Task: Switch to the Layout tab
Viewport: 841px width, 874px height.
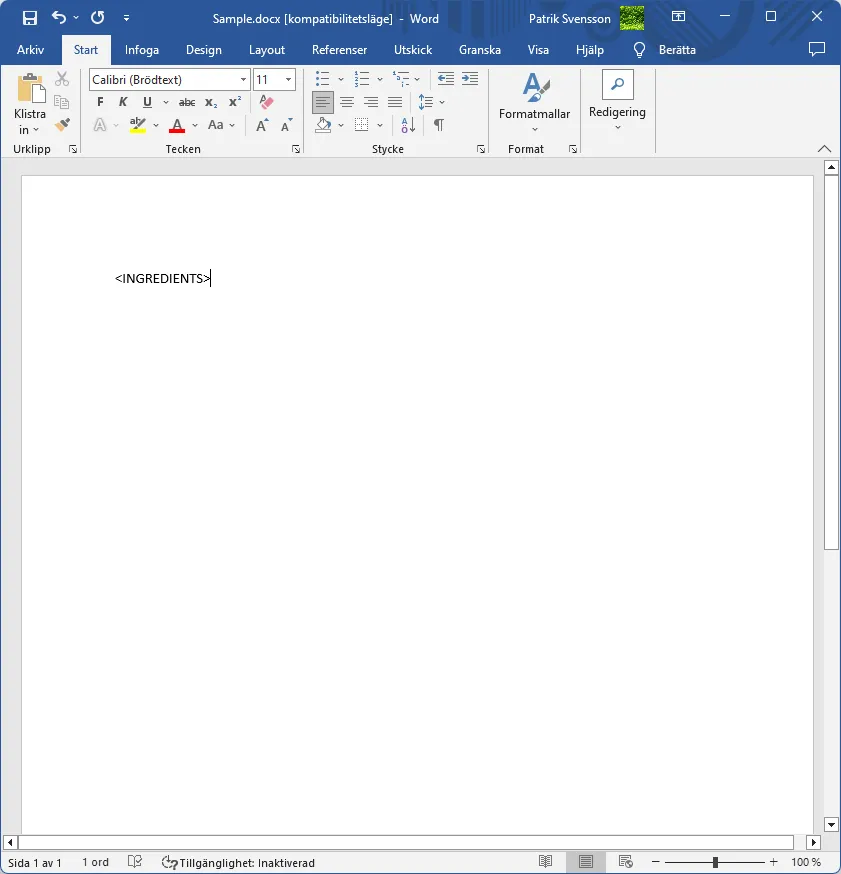Action: [266, 50]
